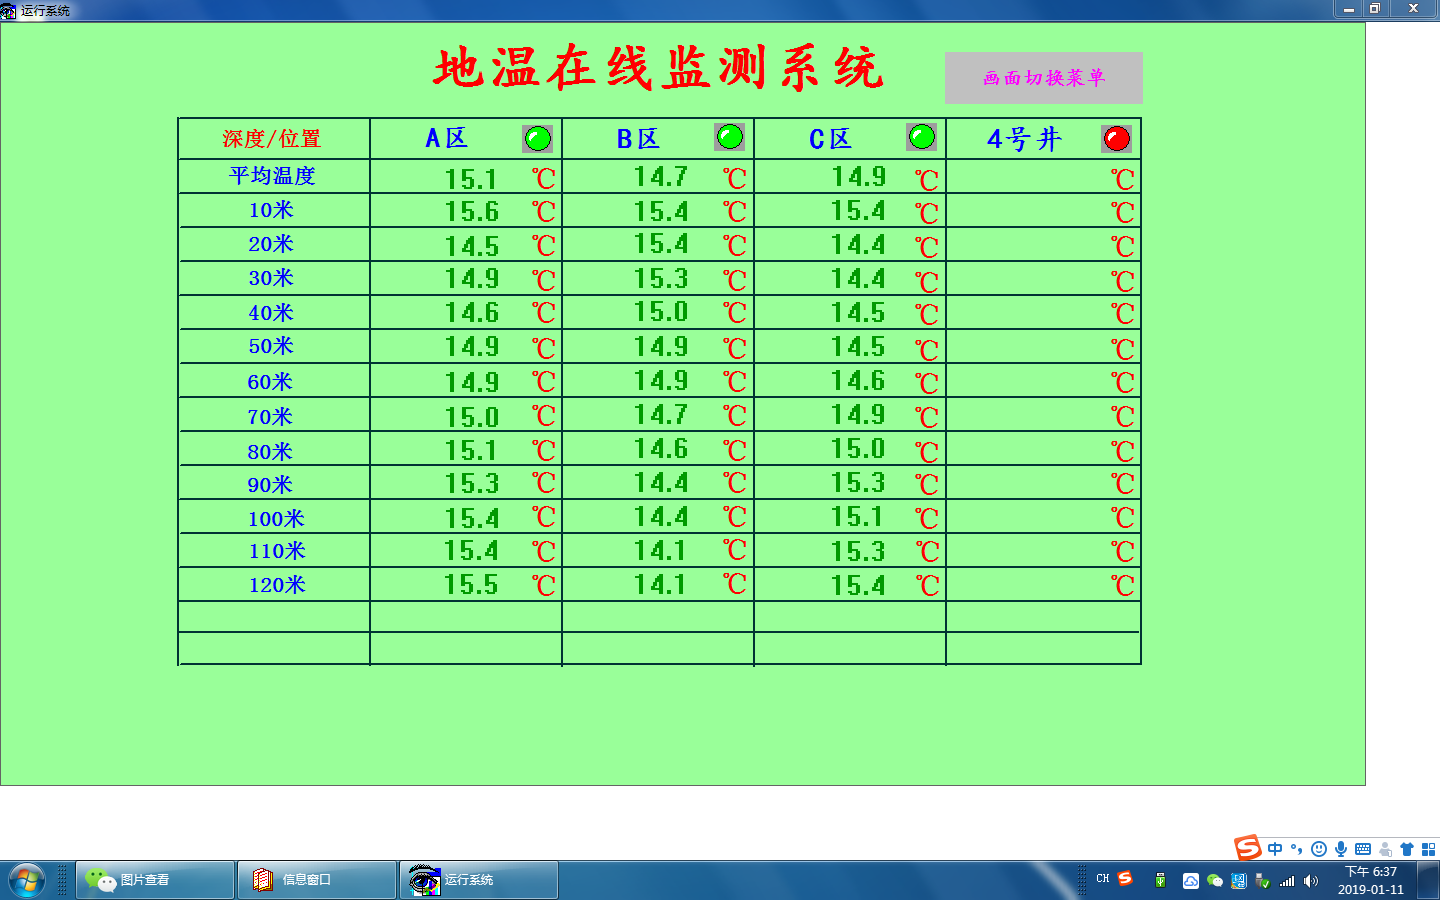The width and height of the screenshot is (1440, 900).
Task: Click the taskbar clock showing 6:37
Action: (x=1370, y=880)
